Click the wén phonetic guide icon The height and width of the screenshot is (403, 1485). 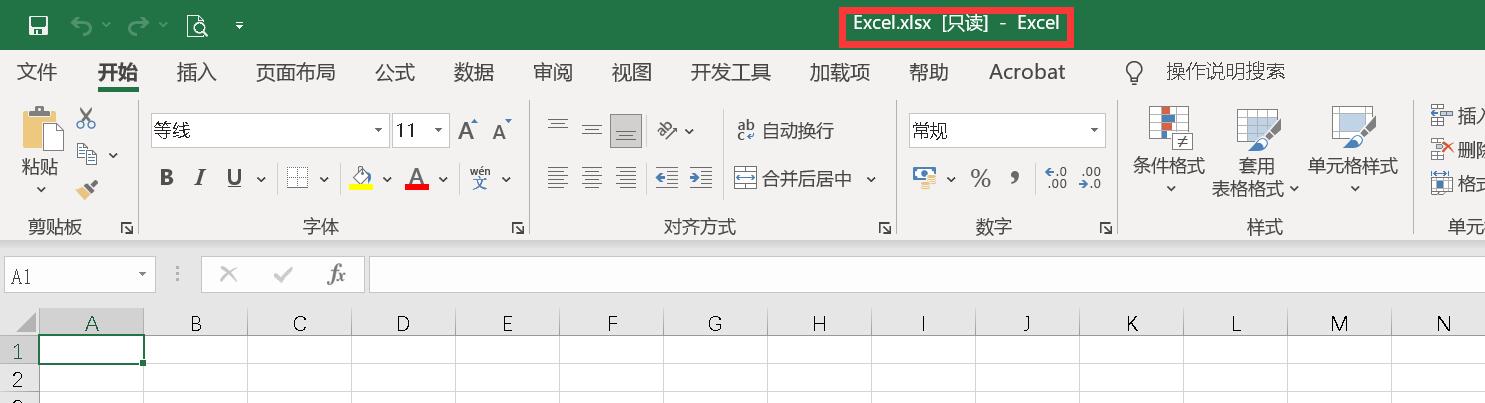(x=480, y=178)
